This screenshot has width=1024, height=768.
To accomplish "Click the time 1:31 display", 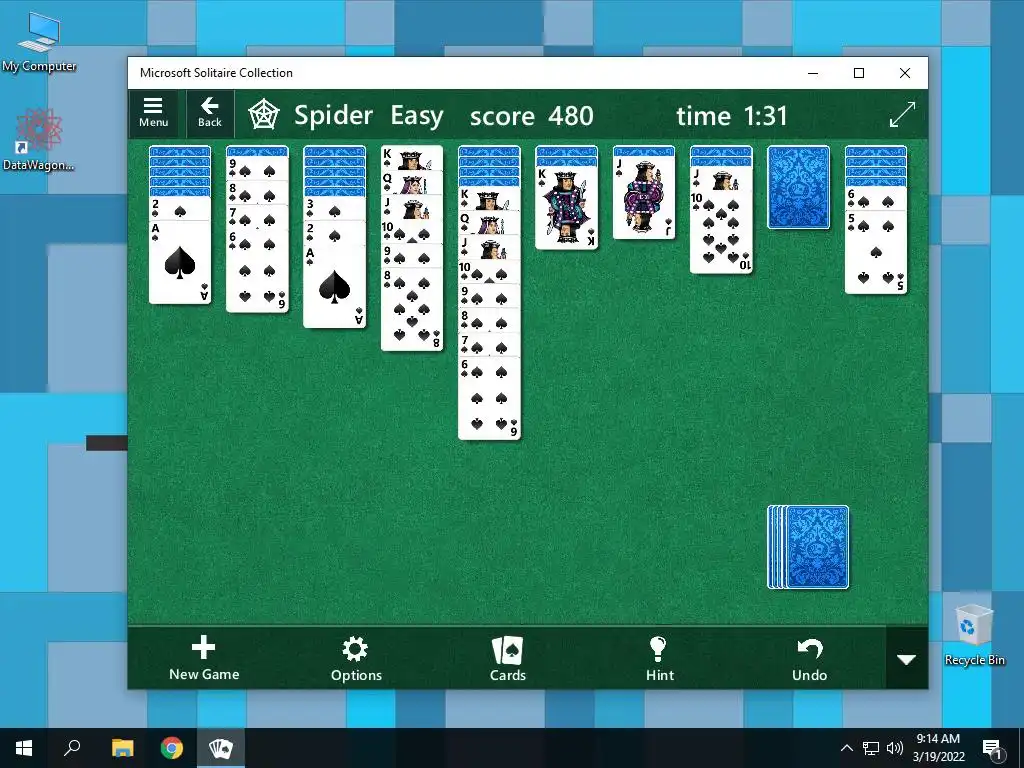I will pos(731,116).
